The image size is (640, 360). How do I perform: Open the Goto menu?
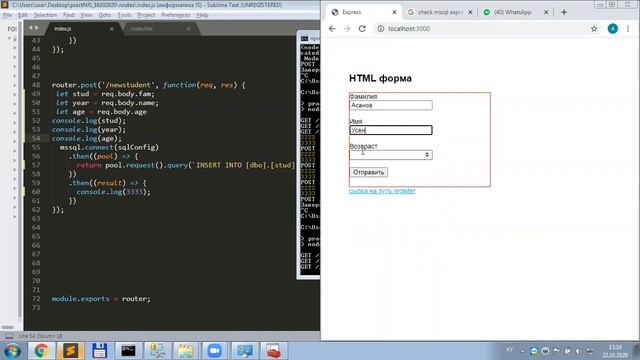(x=104, y=15)
